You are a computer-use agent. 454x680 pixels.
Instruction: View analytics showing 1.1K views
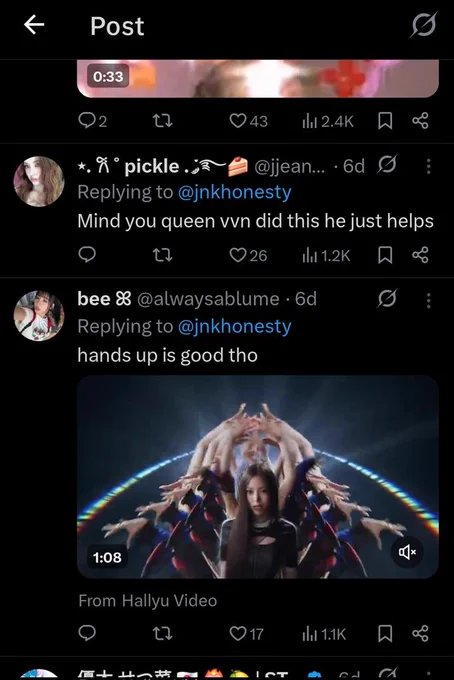(x=324, y=634)
